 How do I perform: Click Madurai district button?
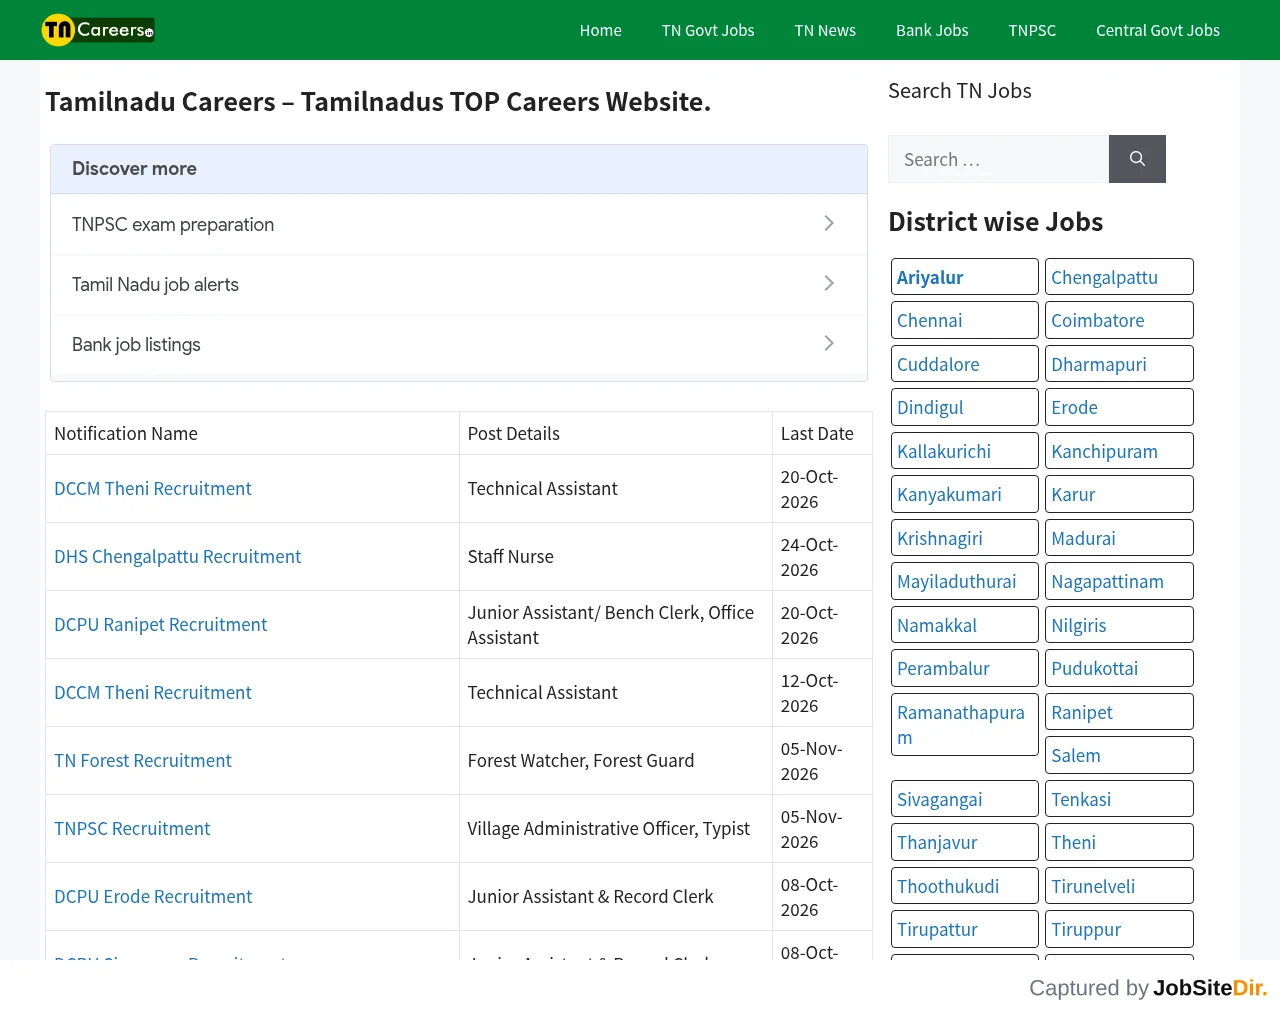click(x=1119, y=538)
